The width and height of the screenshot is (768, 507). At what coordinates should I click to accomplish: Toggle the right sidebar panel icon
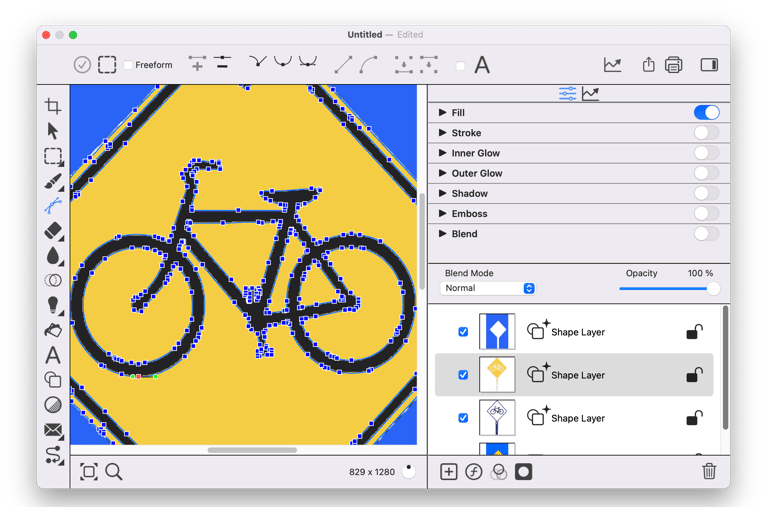pos(709,65)
